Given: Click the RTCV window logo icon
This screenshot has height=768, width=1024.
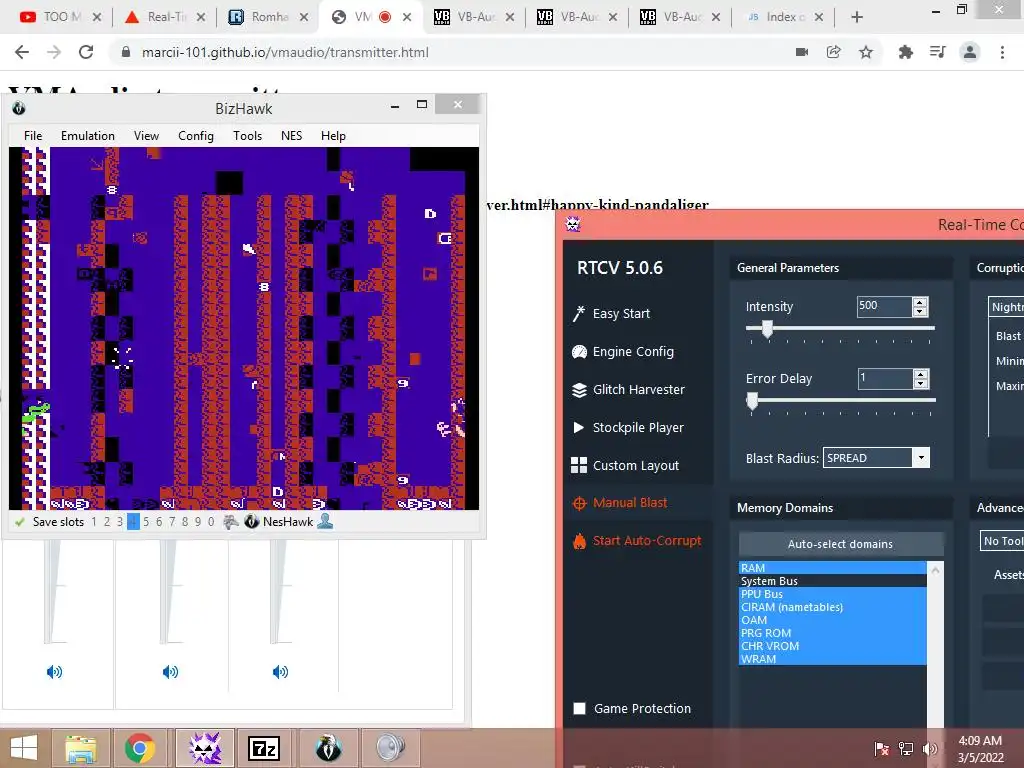Looking at the screenshot, I should pos(573,225).
